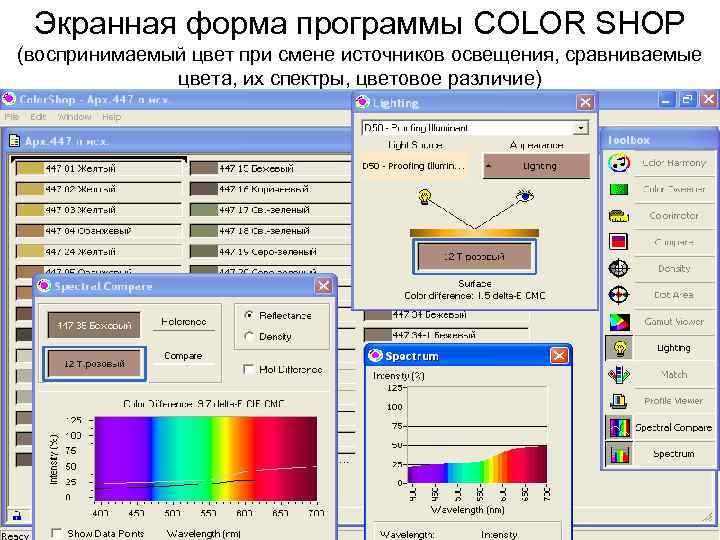Close the Lighting window
The height and width of the screenshot is (540, 720).
point(585,102)
